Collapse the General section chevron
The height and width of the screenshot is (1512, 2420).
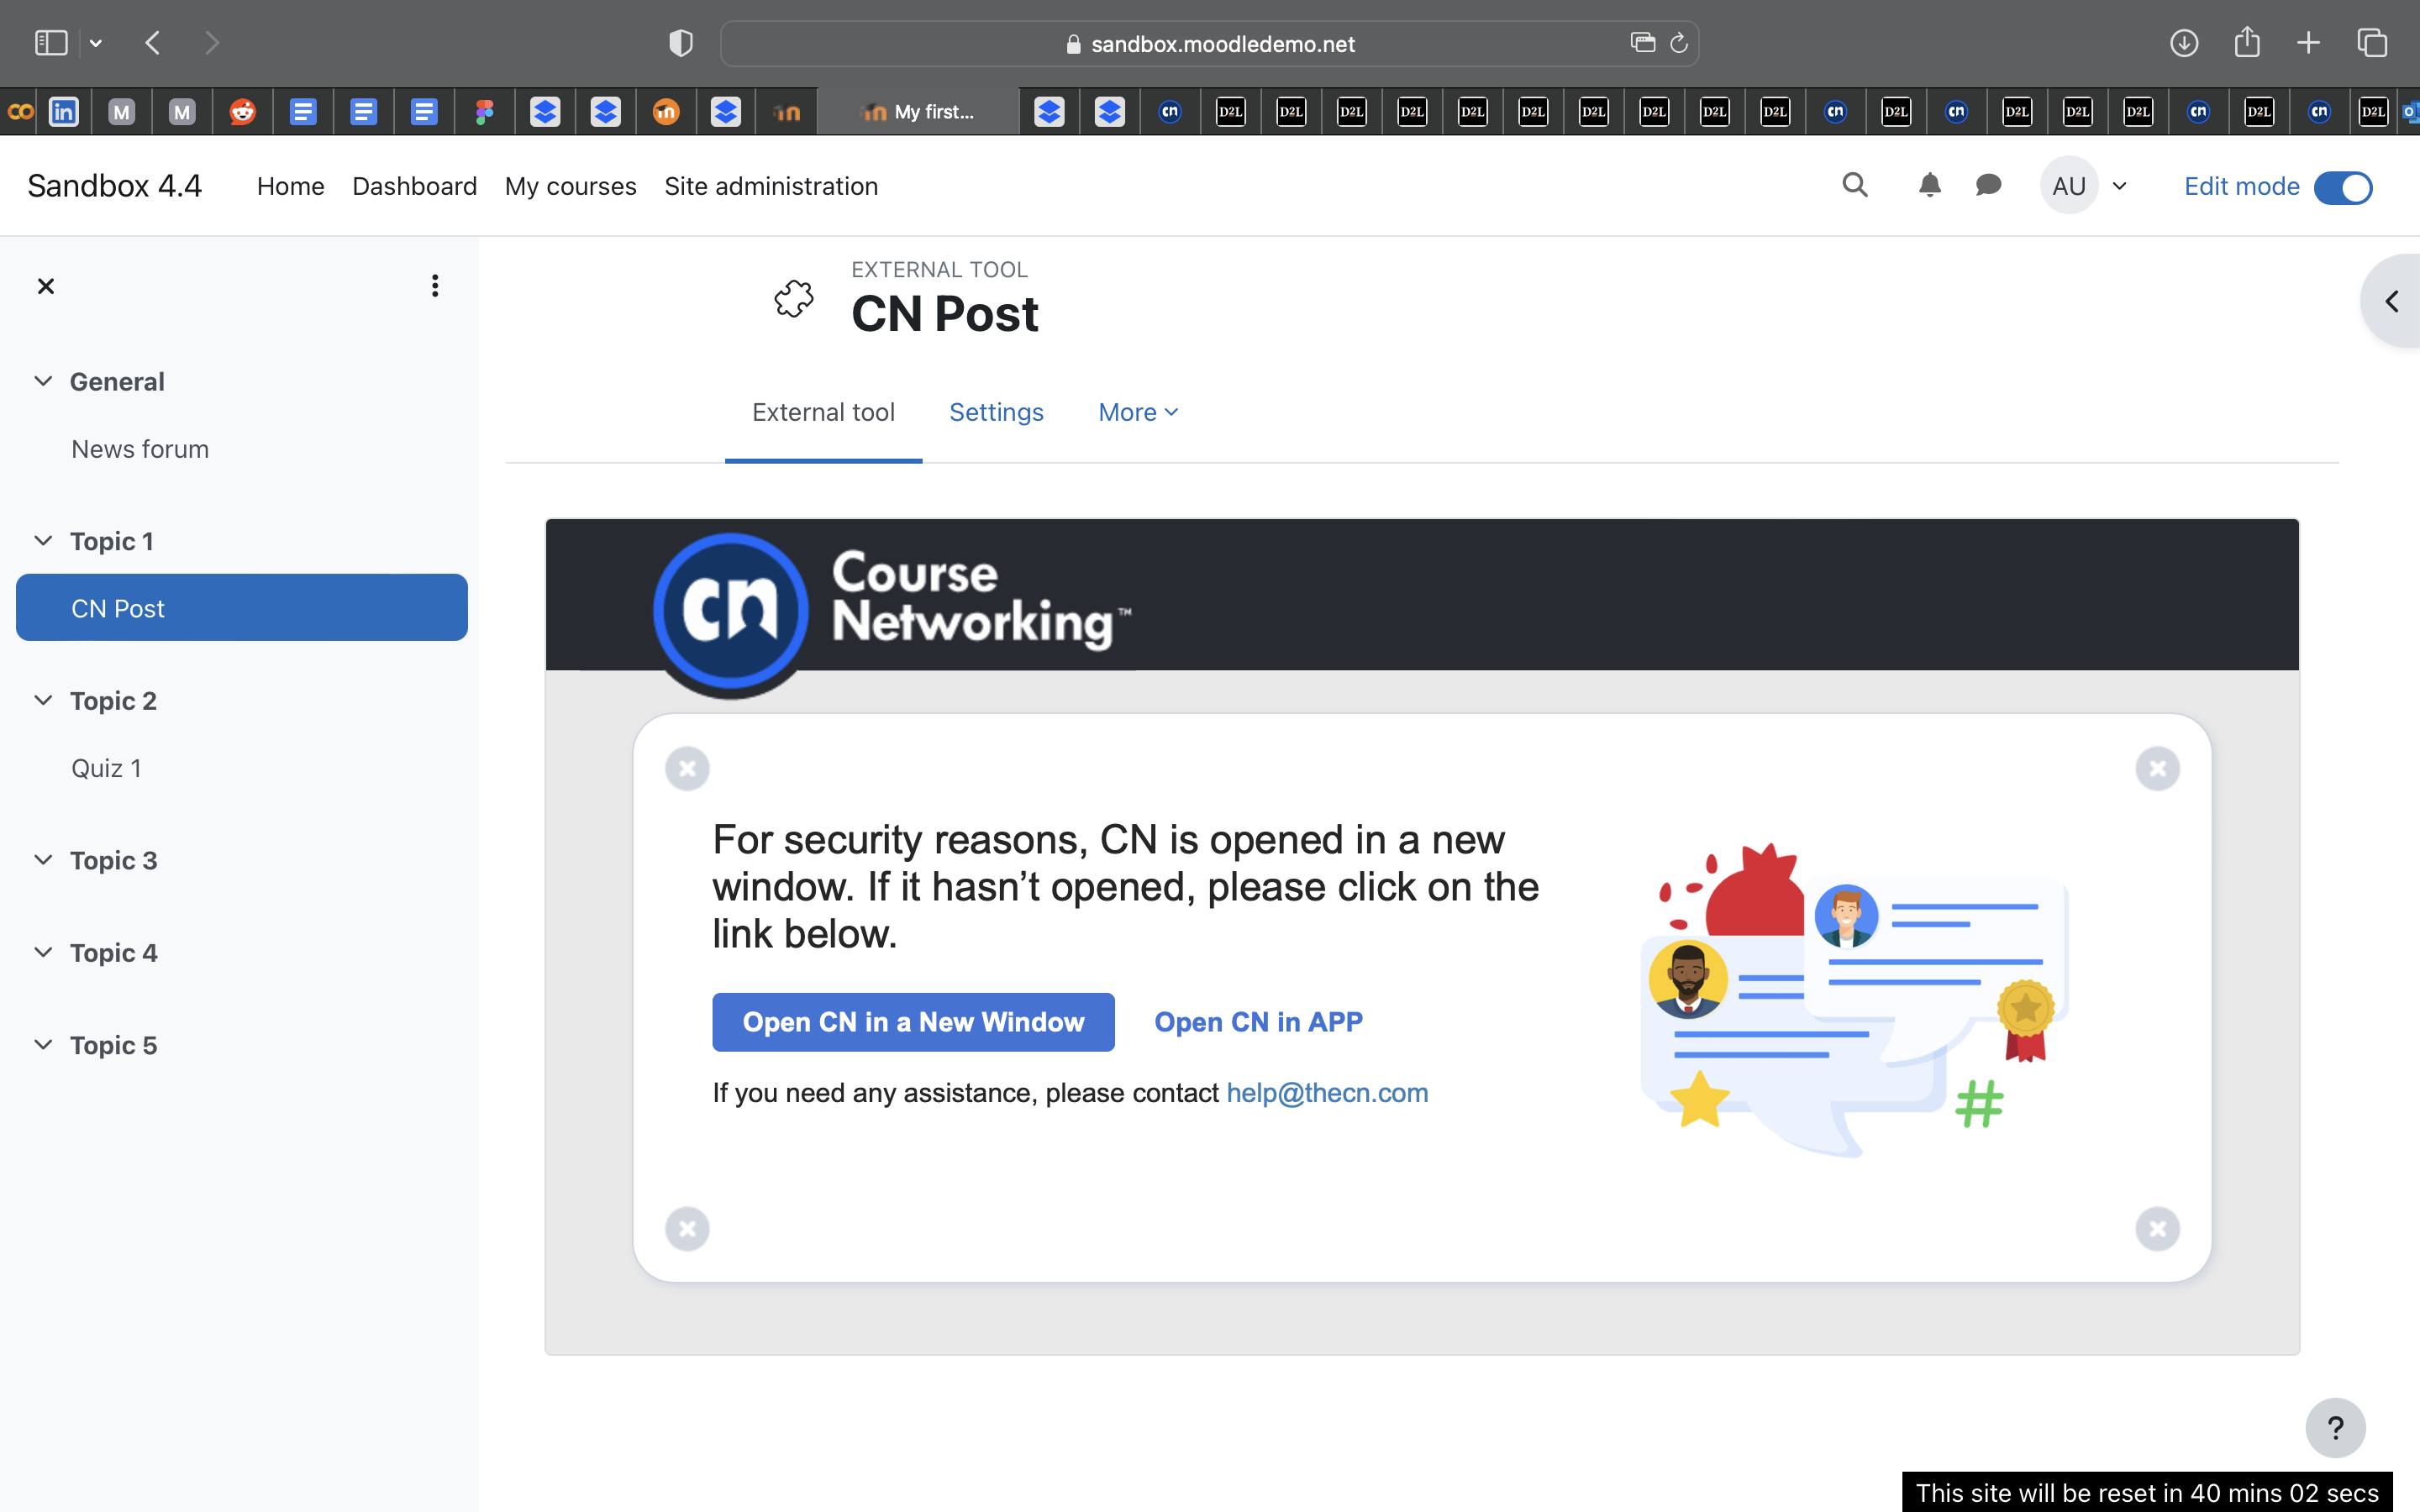coord(43,381)
